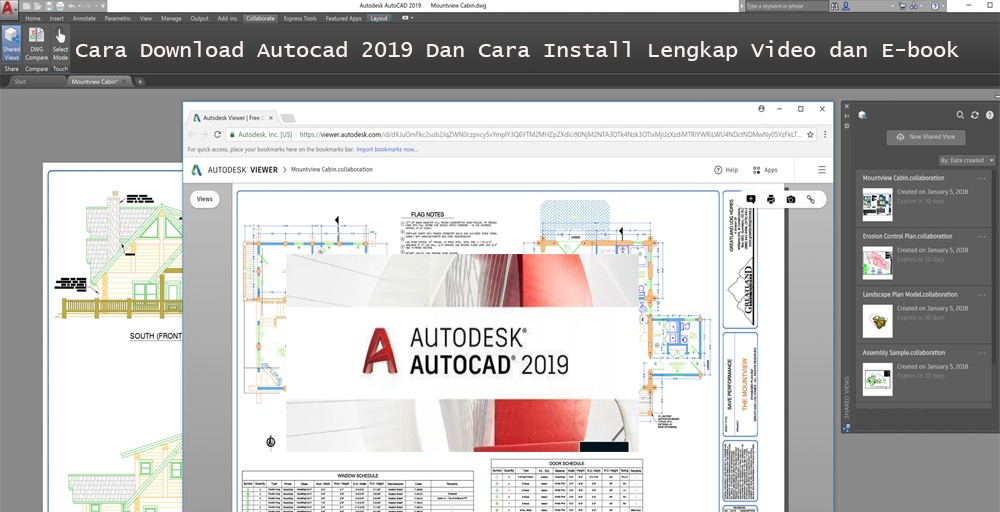Click the keyword search input field
This screenshot has height=512, width=1000.
pos(786,6)
